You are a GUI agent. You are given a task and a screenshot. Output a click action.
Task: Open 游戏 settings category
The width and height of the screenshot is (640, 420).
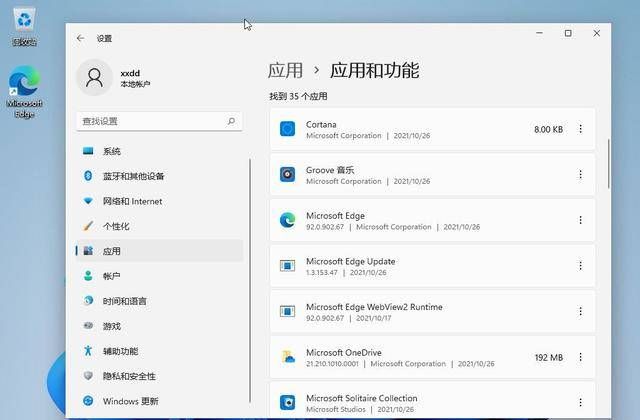pos(159,326)
